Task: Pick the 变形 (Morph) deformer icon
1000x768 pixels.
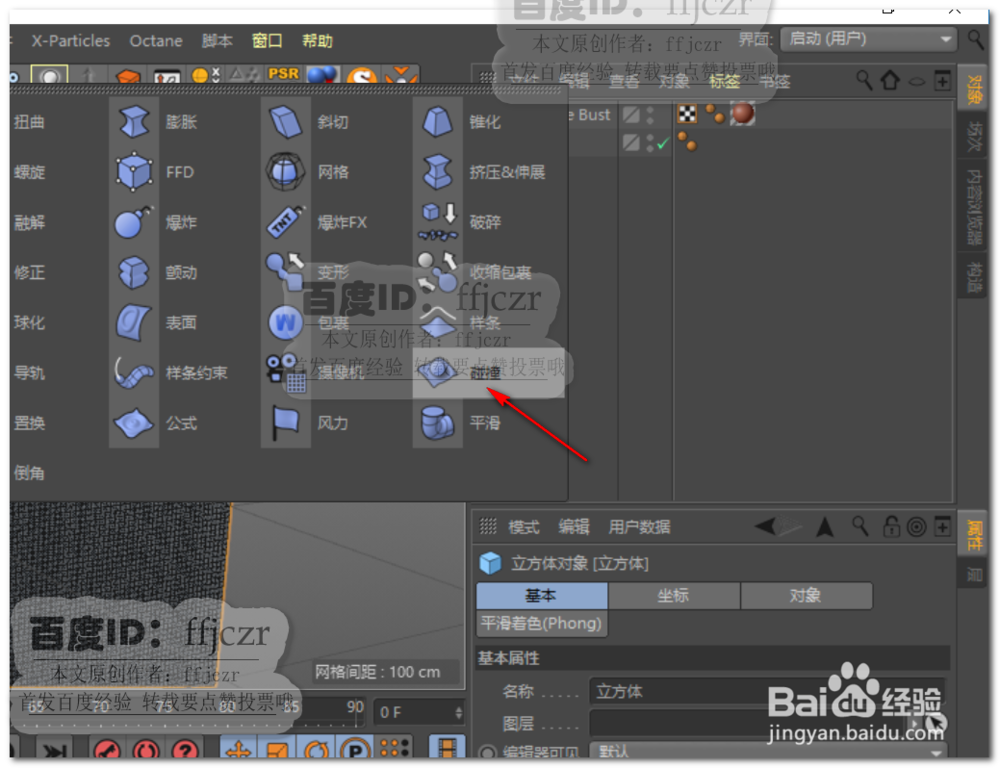Action: (x=284, y=271)
